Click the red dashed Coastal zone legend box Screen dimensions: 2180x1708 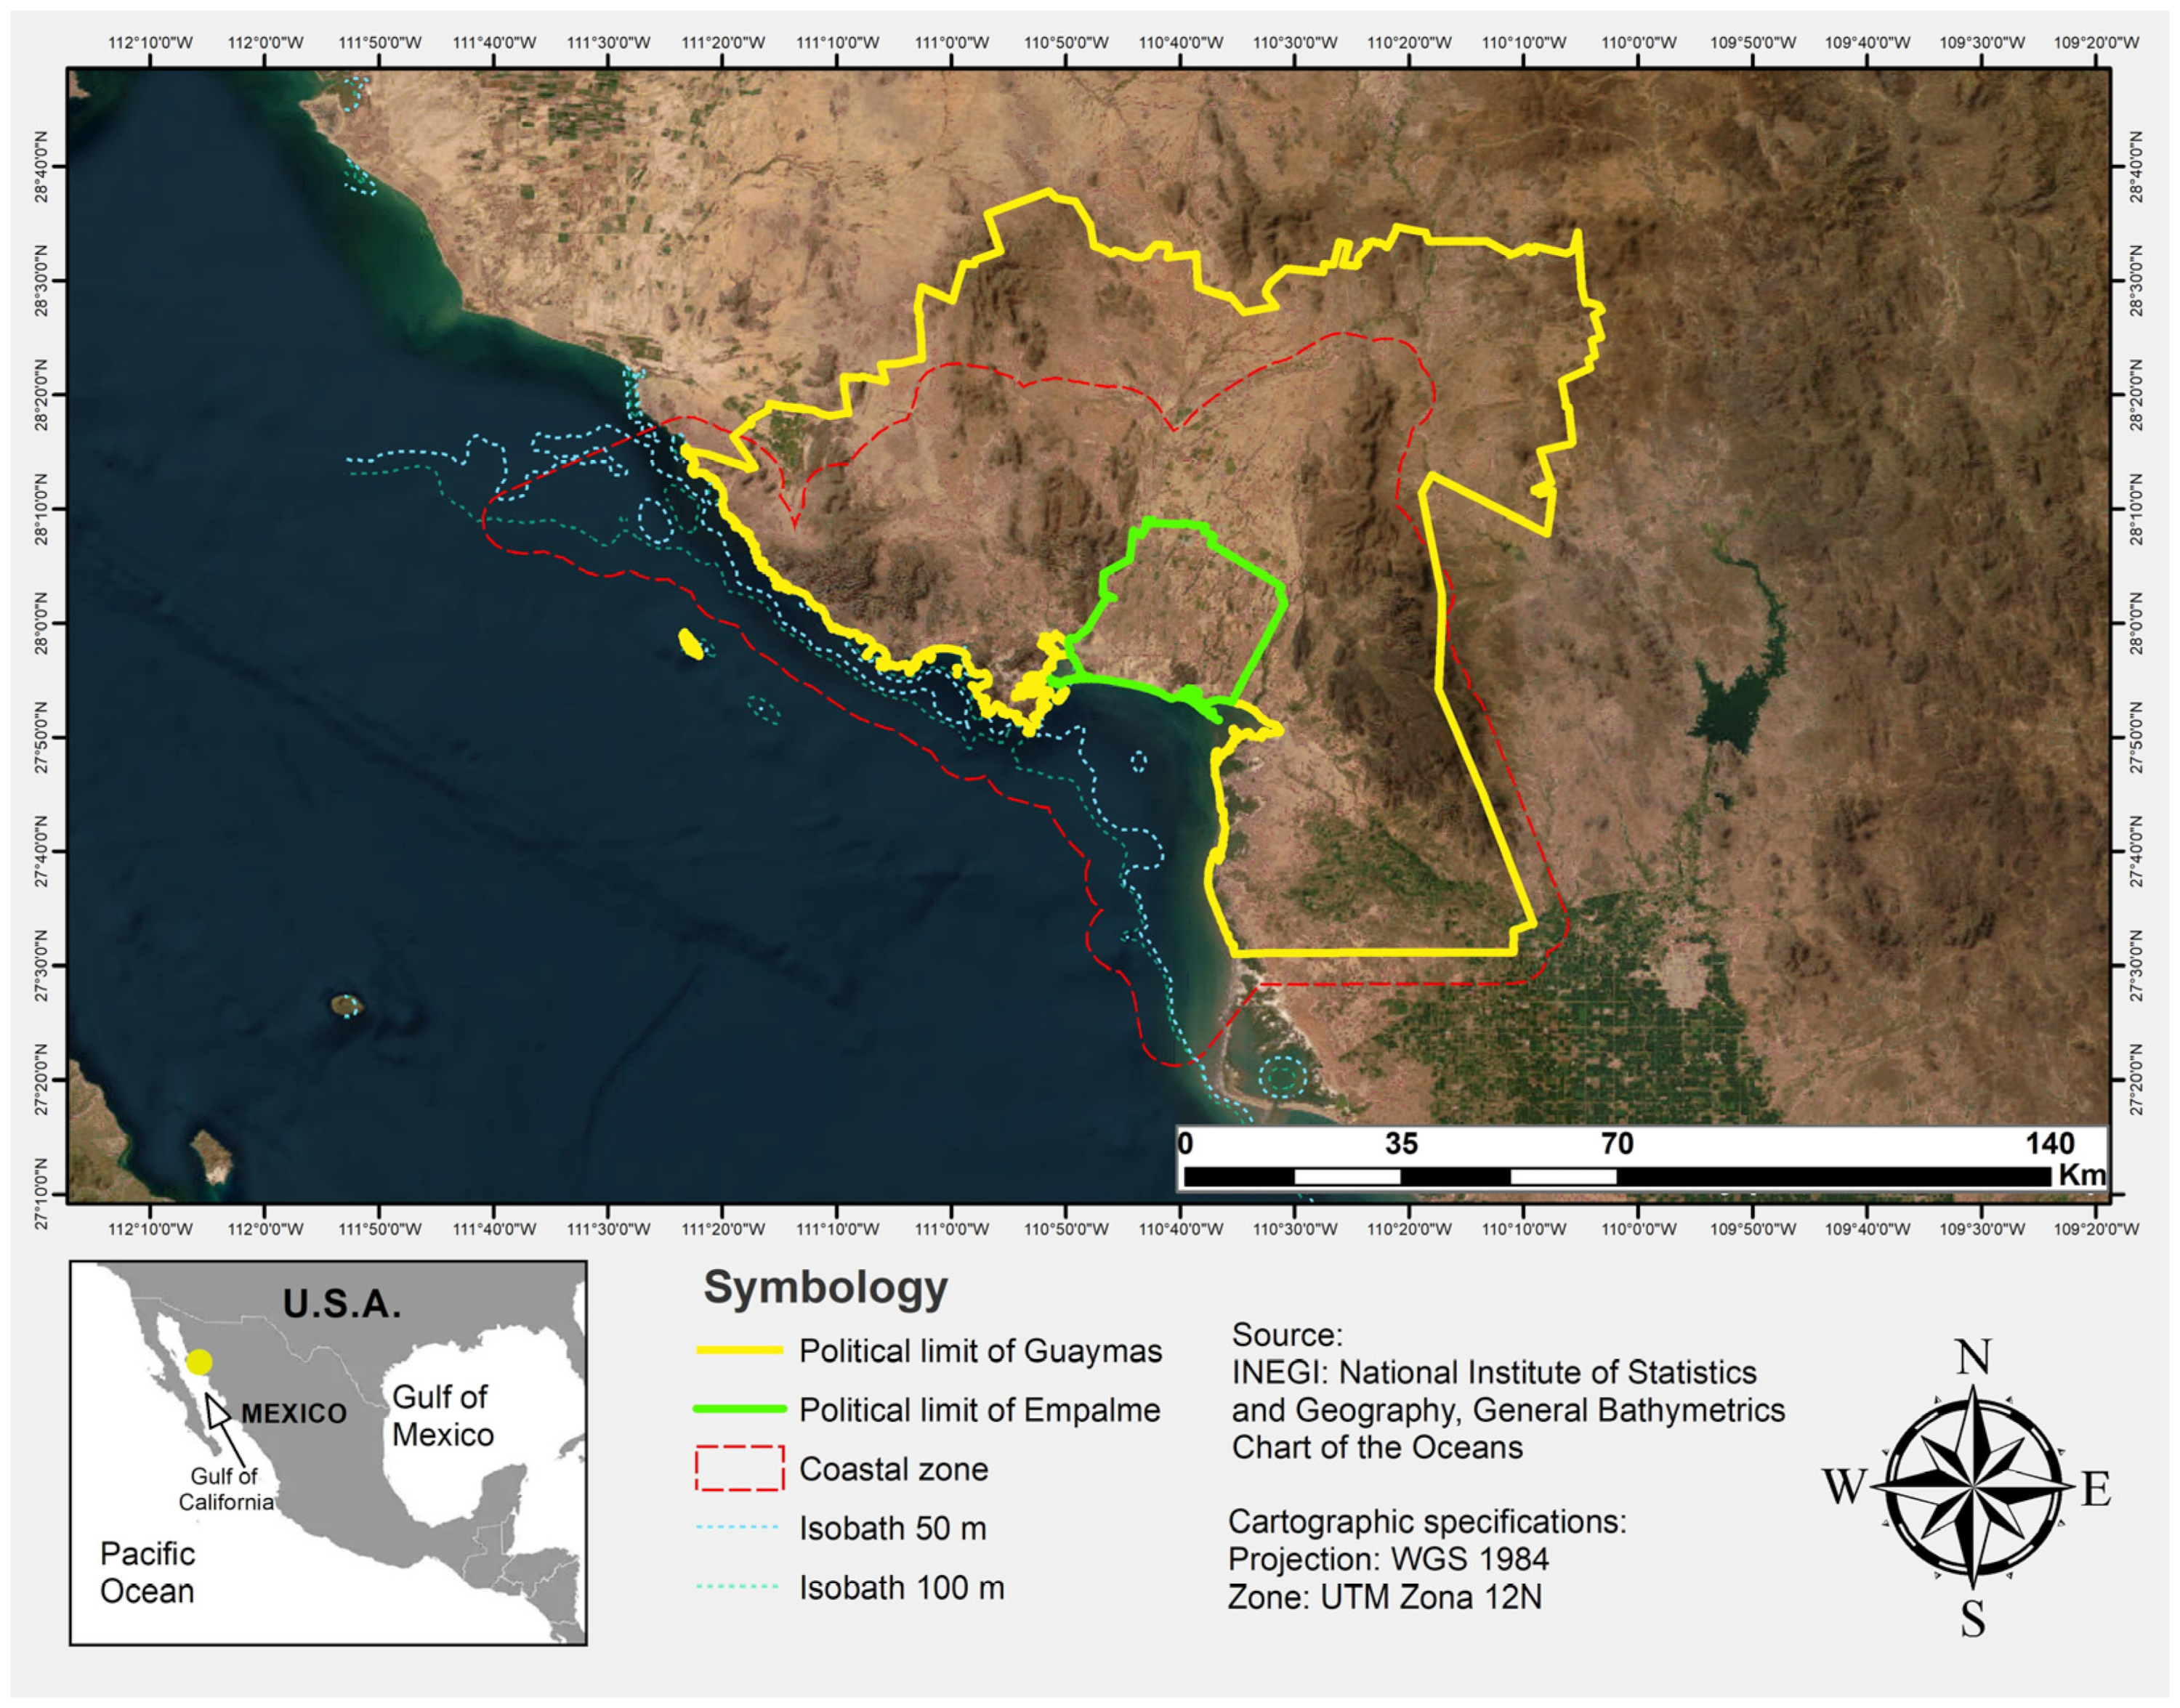[x=740, y=1468]
